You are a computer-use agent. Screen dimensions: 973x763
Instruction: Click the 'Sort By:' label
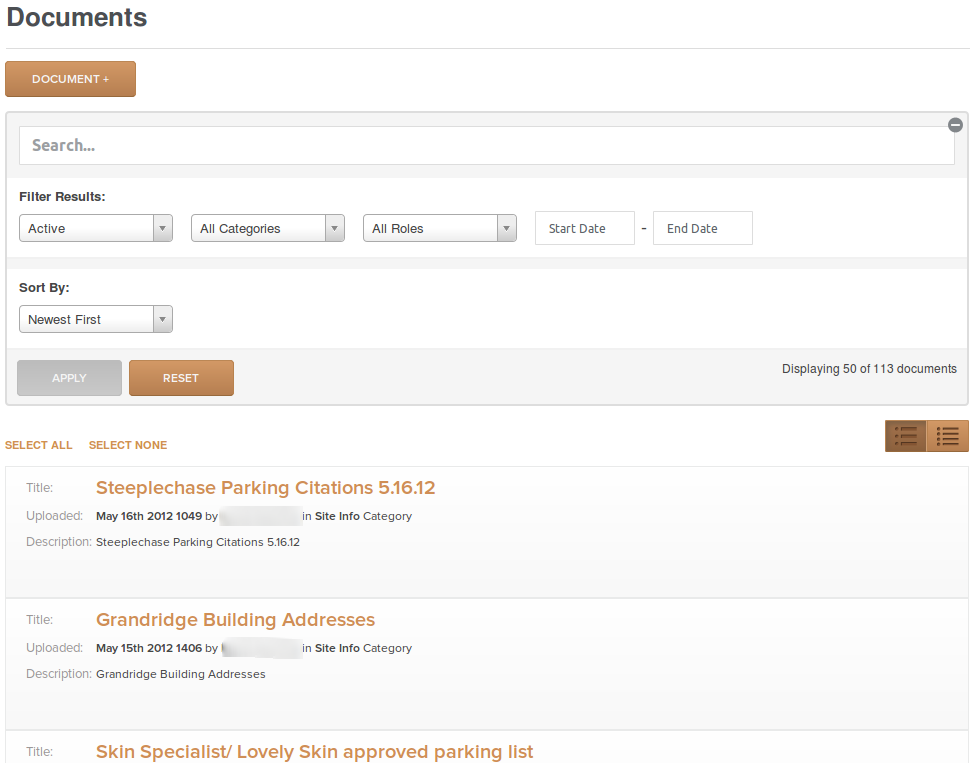(x=44, y=288)
